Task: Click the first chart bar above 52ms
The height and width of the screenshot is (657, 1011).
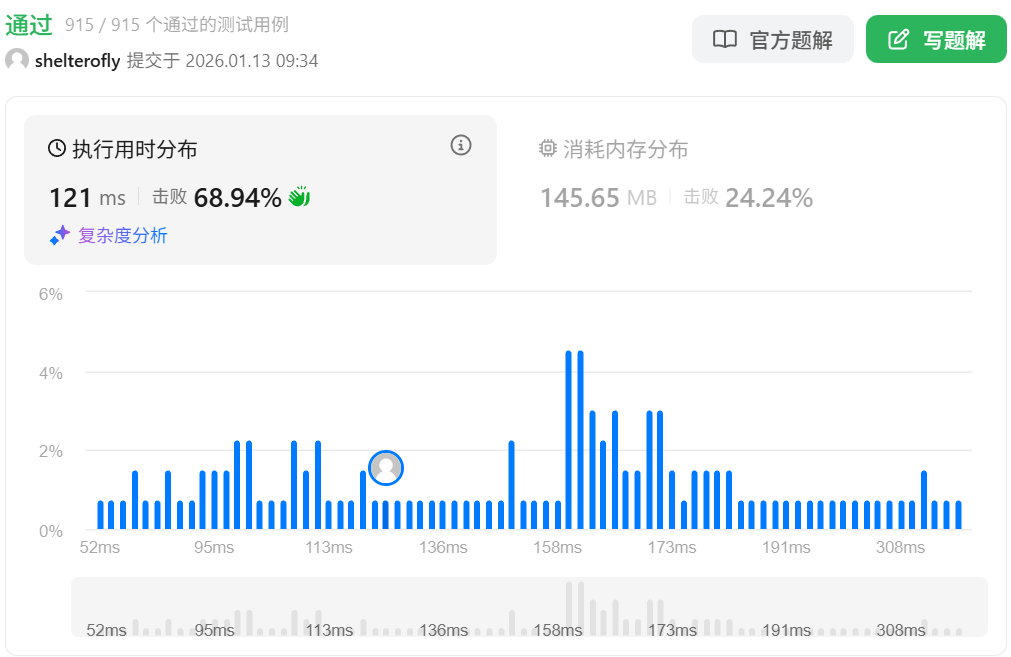Action: (101, 515)
